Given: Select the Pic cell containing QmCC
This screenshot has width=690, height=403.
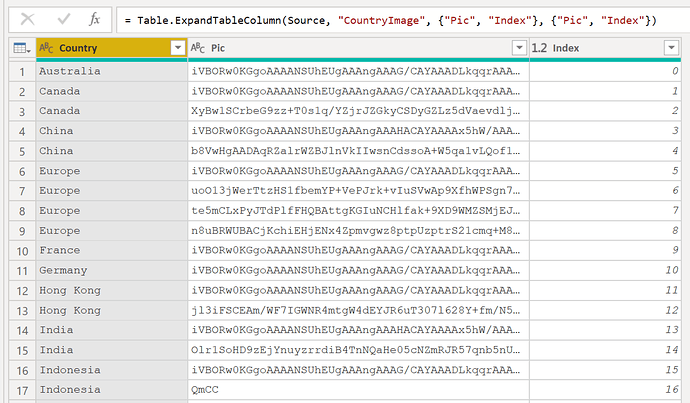Looking at the screenshot, I should [x=358, y=390].
